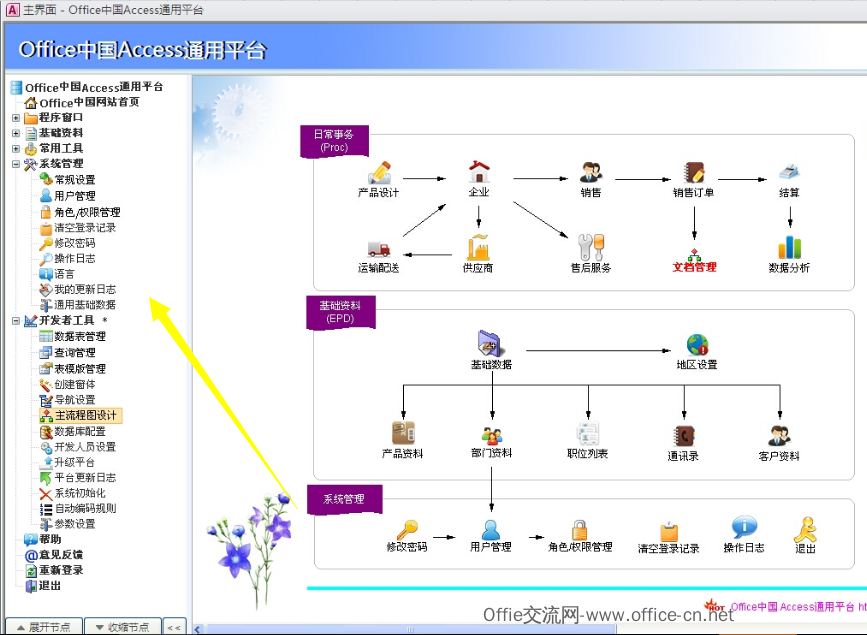Screen dimensions: 867x635
Task: Open the 通讯录 phone book icon
Action: coord(684,436)
